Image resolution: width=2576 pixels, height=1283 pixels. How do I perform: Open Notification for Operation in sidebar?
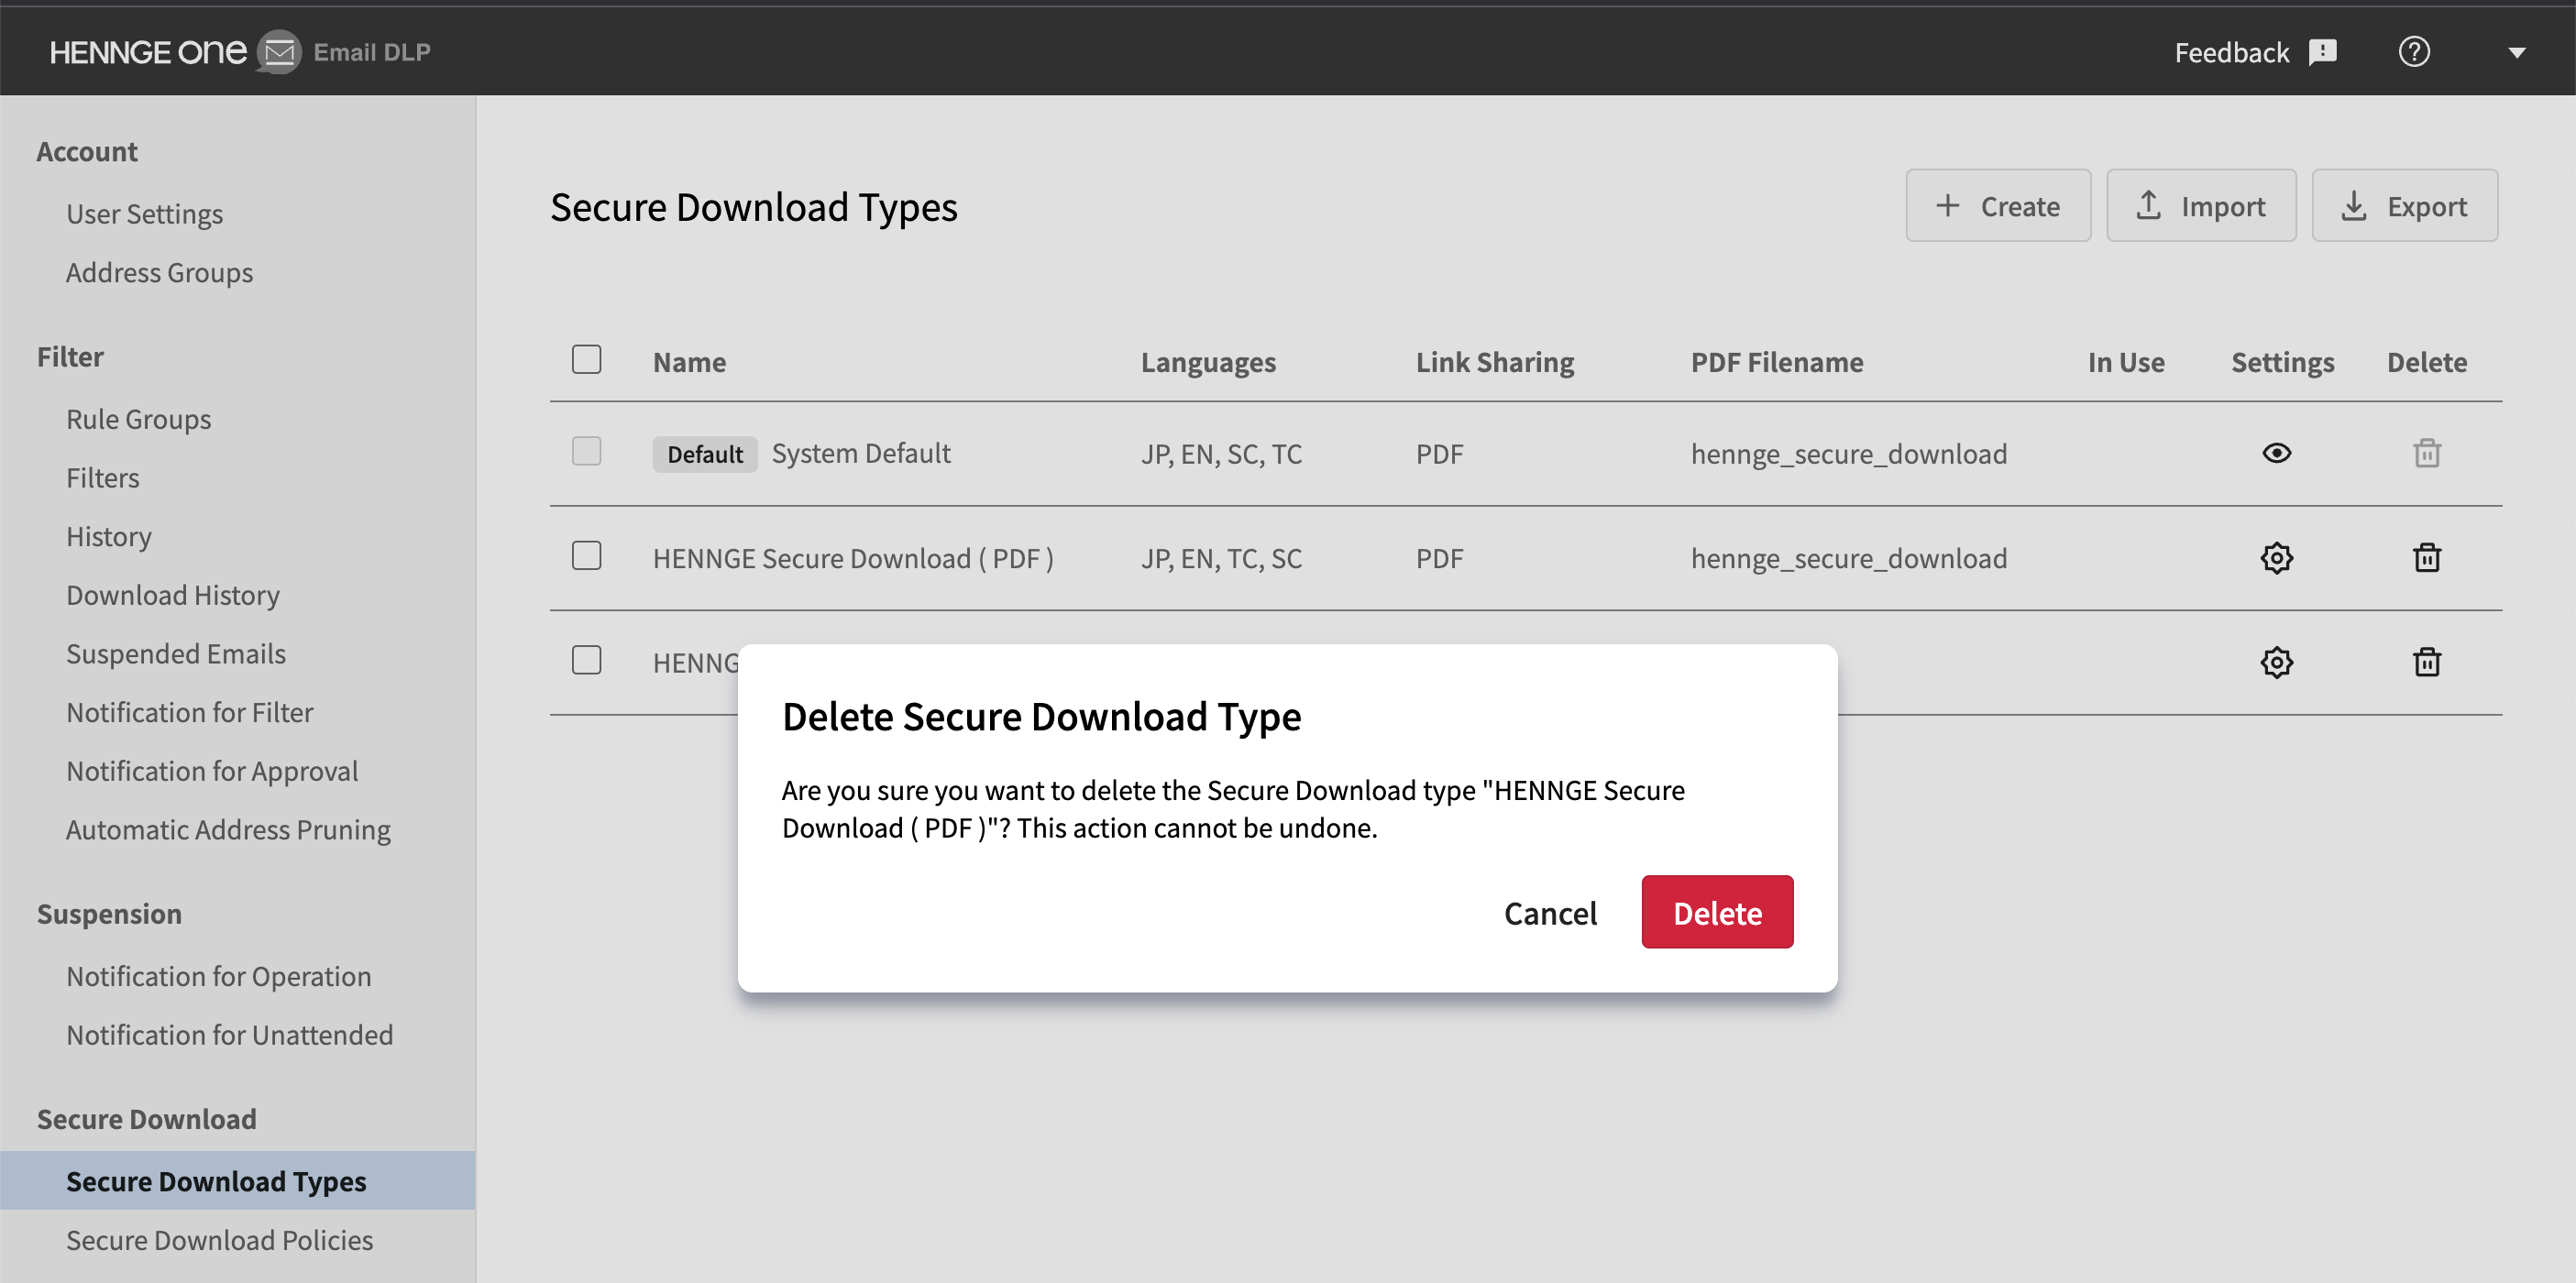(x=219, y=976)
